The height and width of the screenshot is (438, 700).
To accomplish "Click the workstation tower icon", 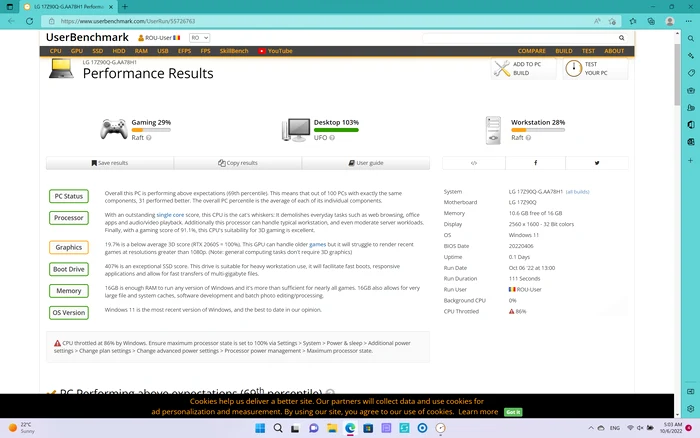I will coord(493,130).
